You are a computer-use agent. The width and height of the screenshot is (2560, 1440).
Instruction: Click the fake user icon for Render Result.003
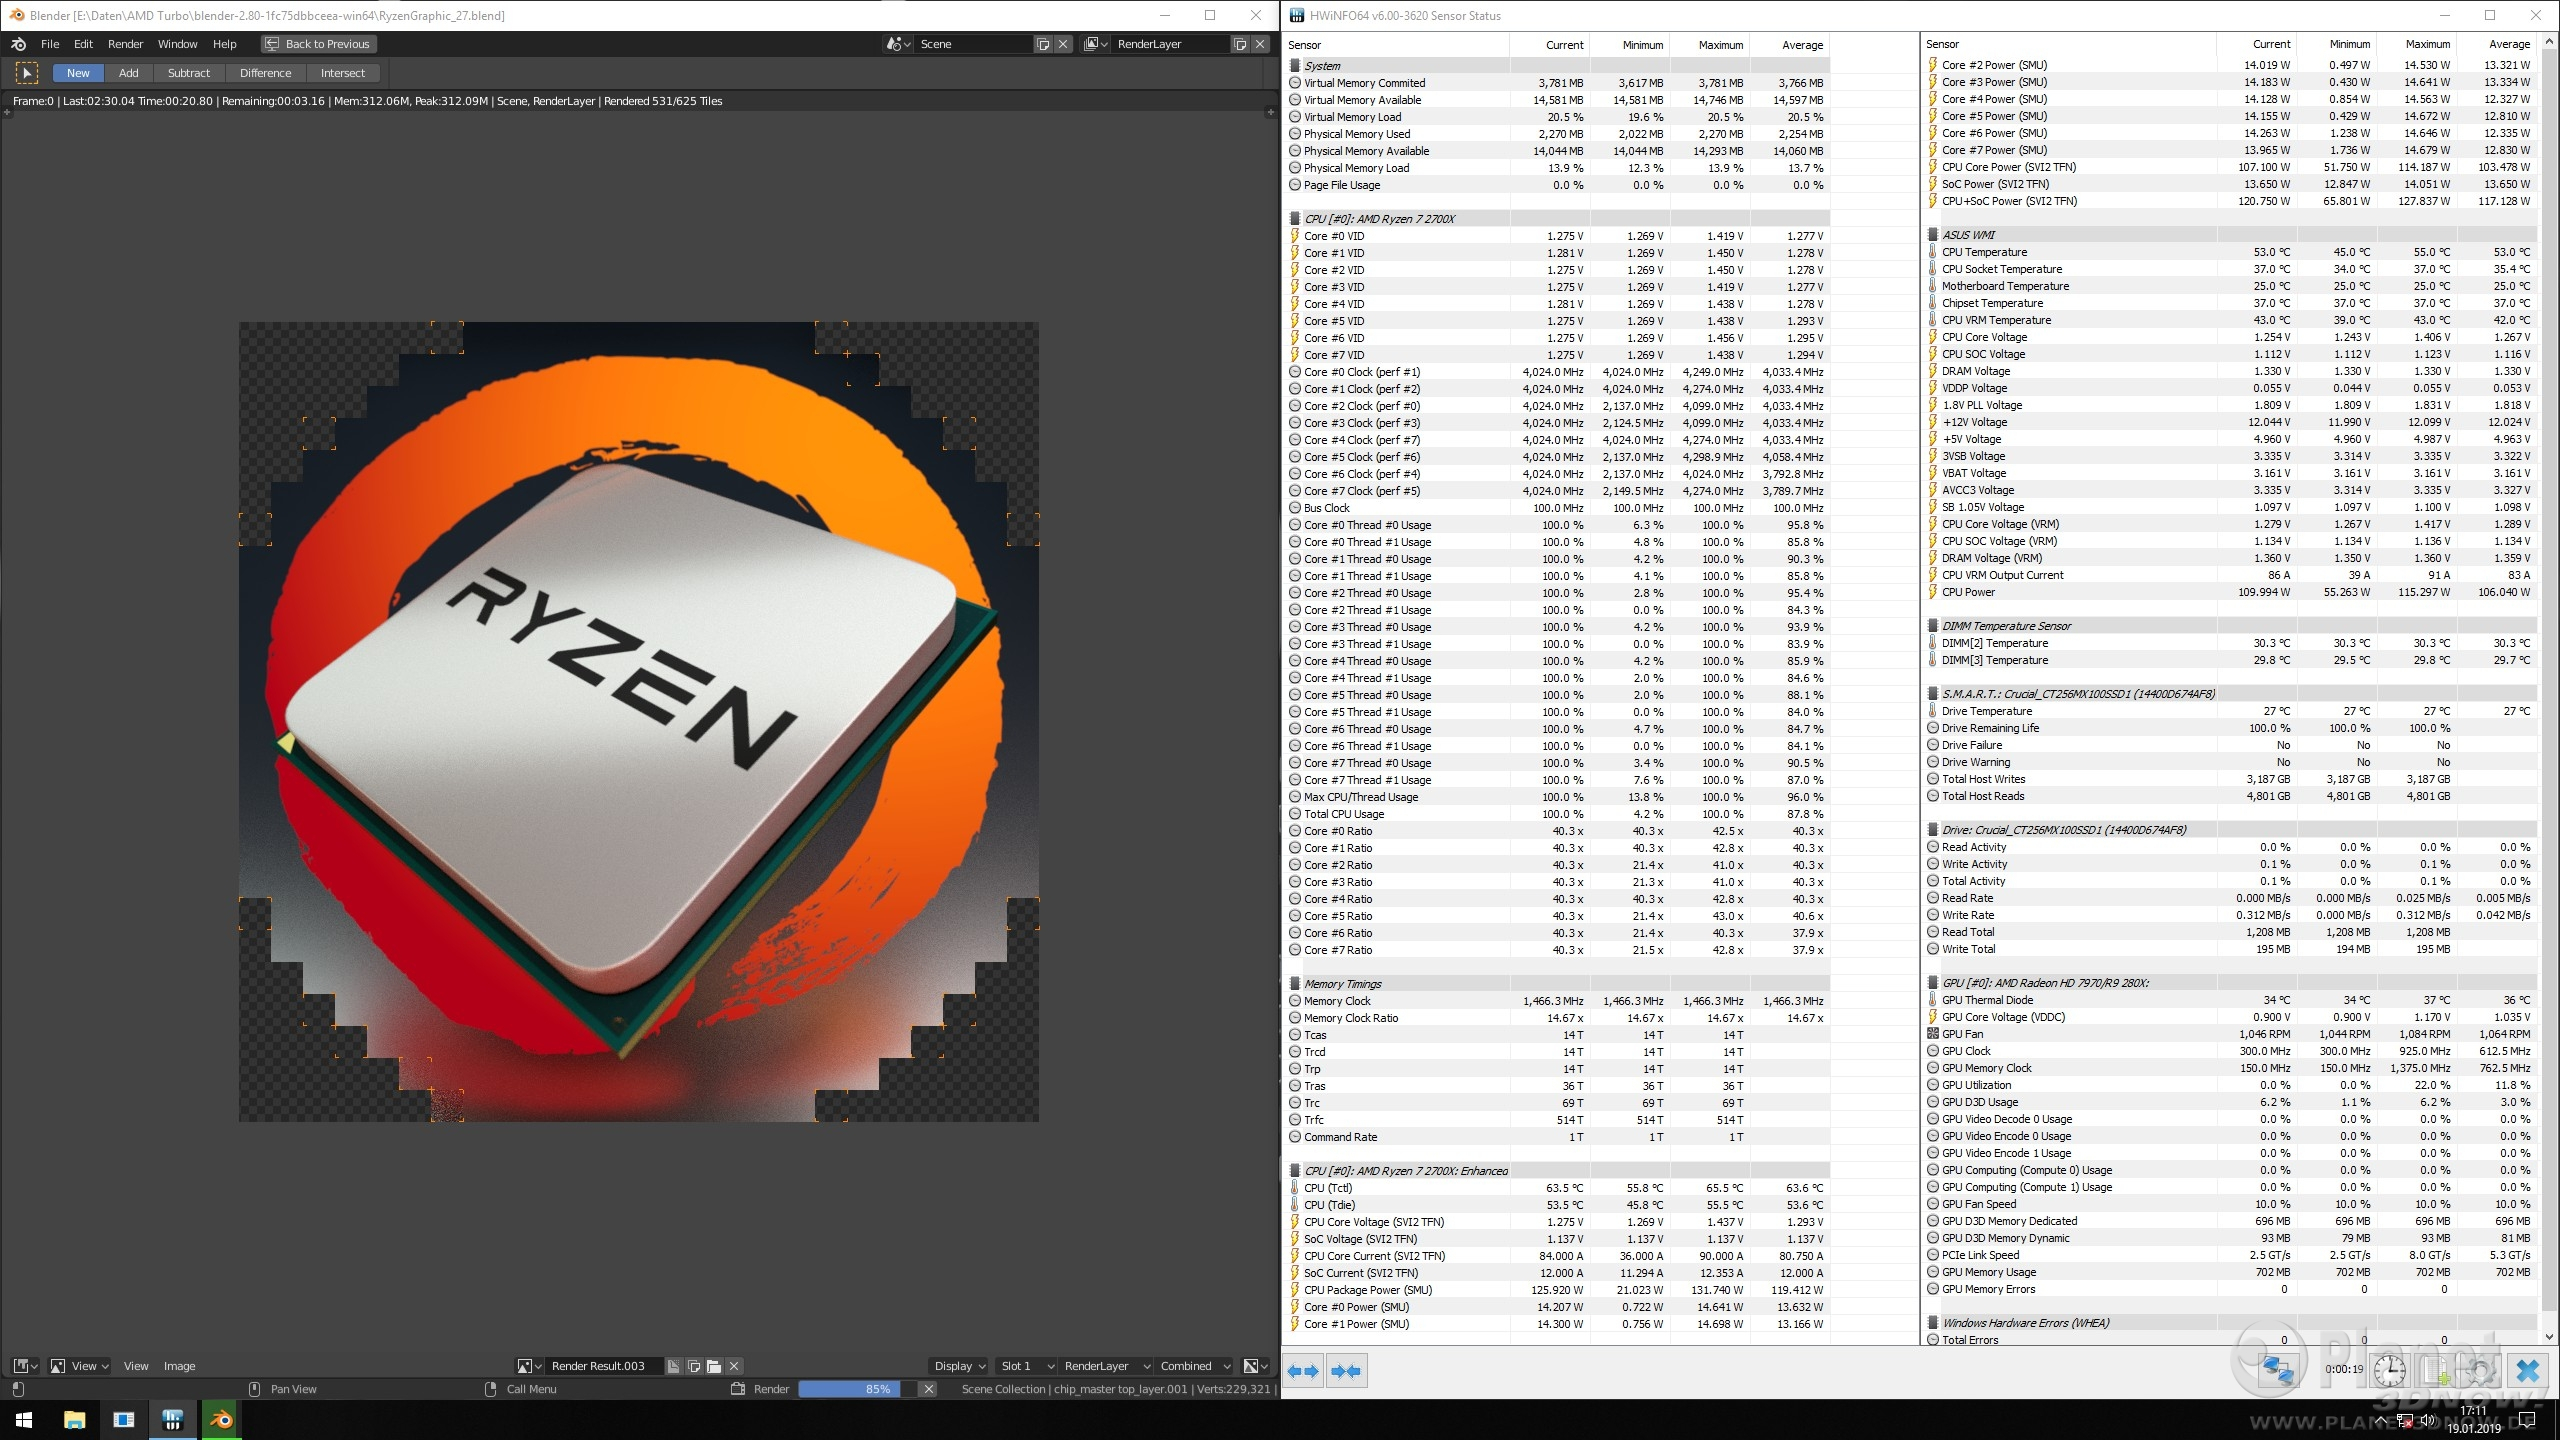coord(674,1366)
